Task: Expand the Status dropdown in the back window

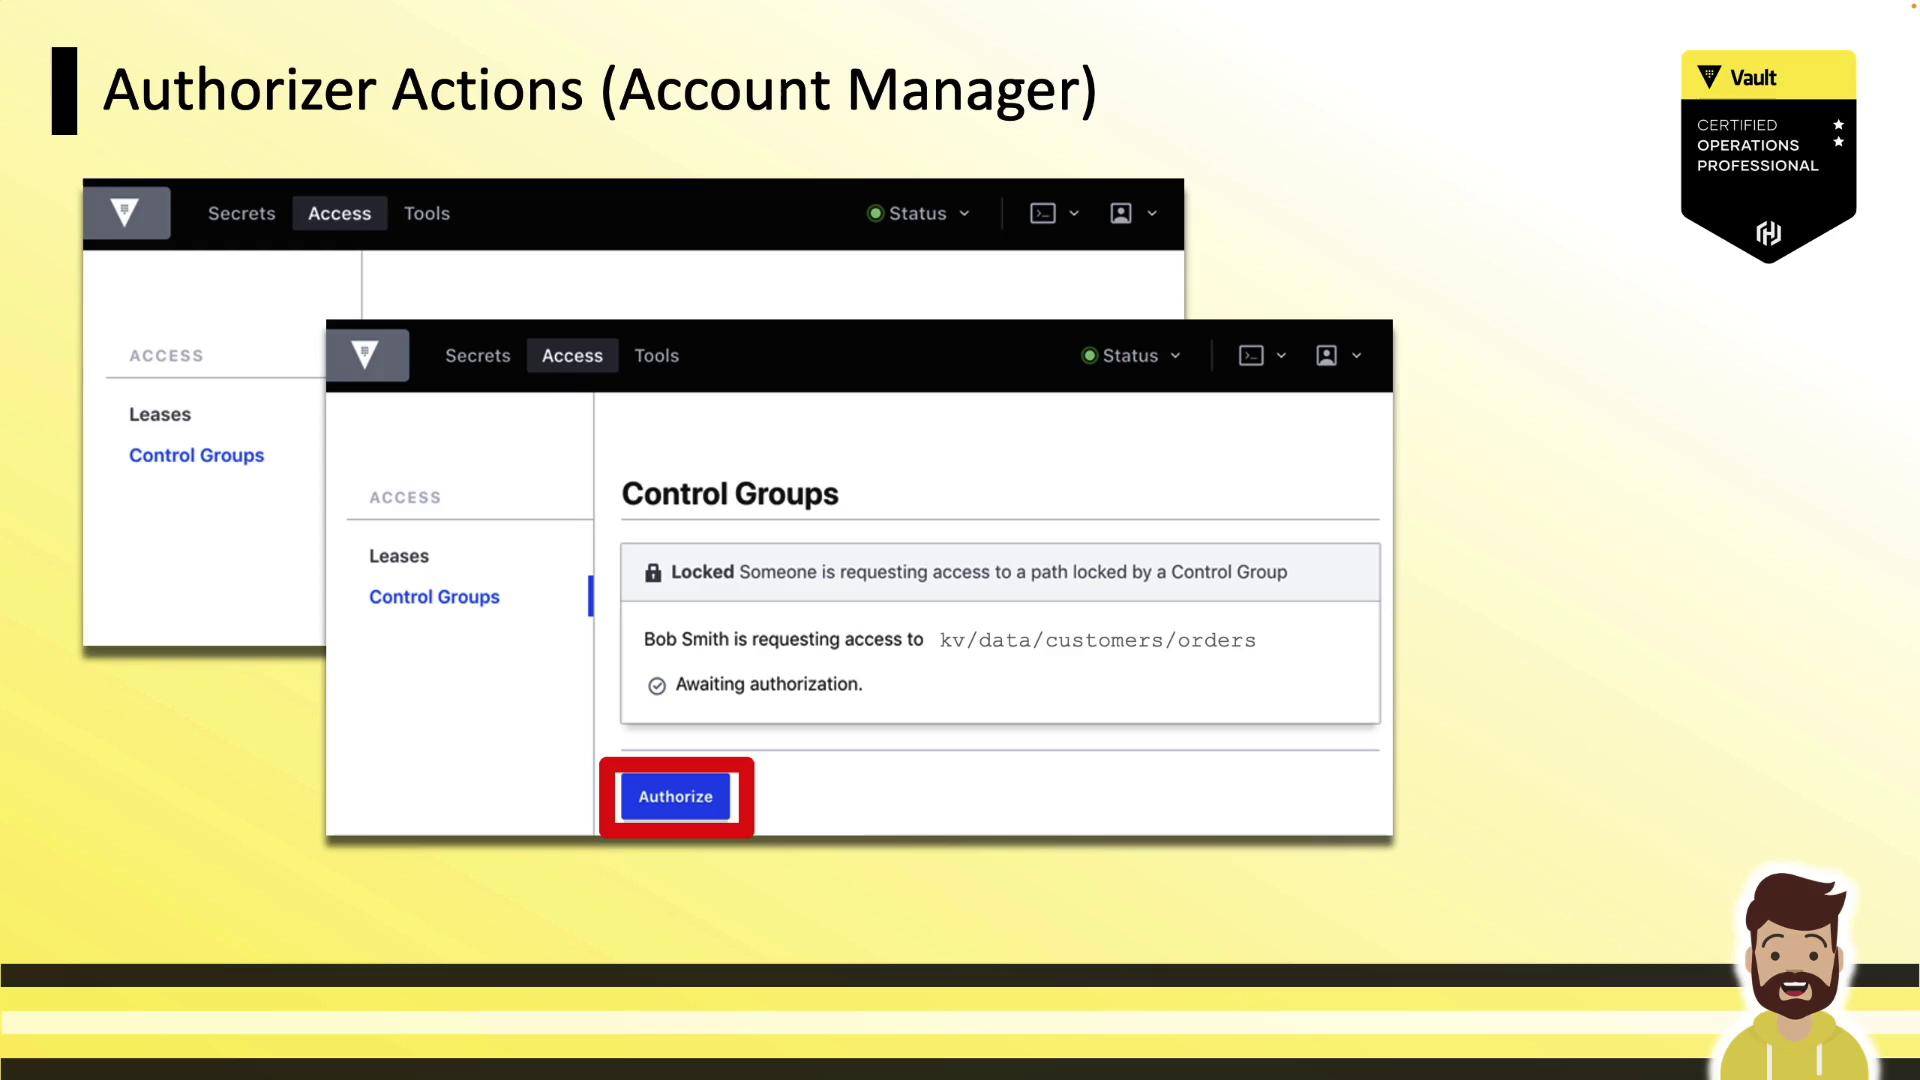Action: (x=919, y=214)
